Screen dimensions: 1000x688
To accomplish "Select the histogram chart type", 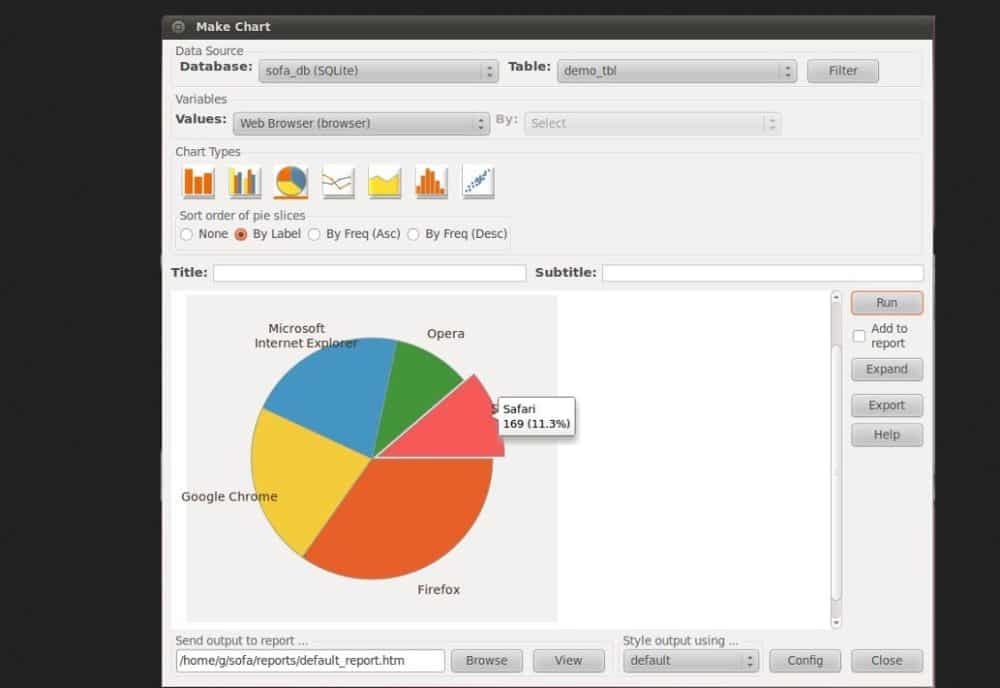I will [x=431, y=182].
